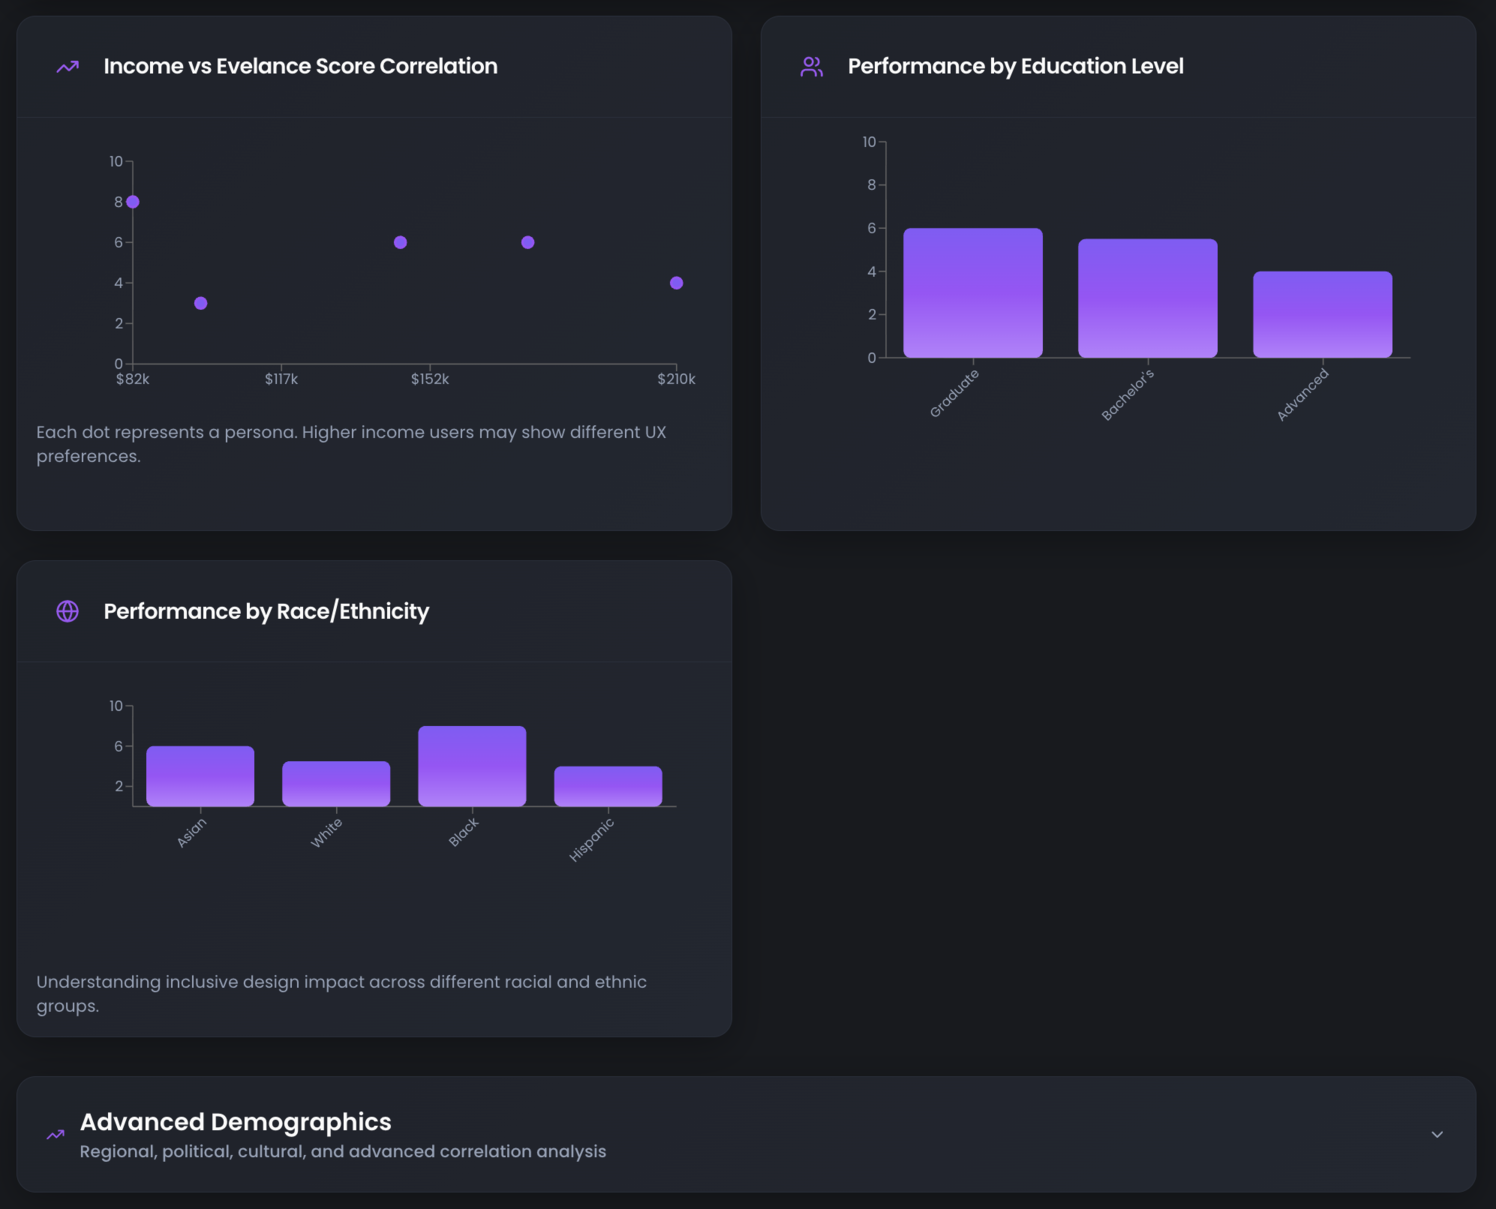Select the scatter dot at $210k scoring 4
Image resolution: width=1496 pixels, height=1209 pixels.
(676, 283)
